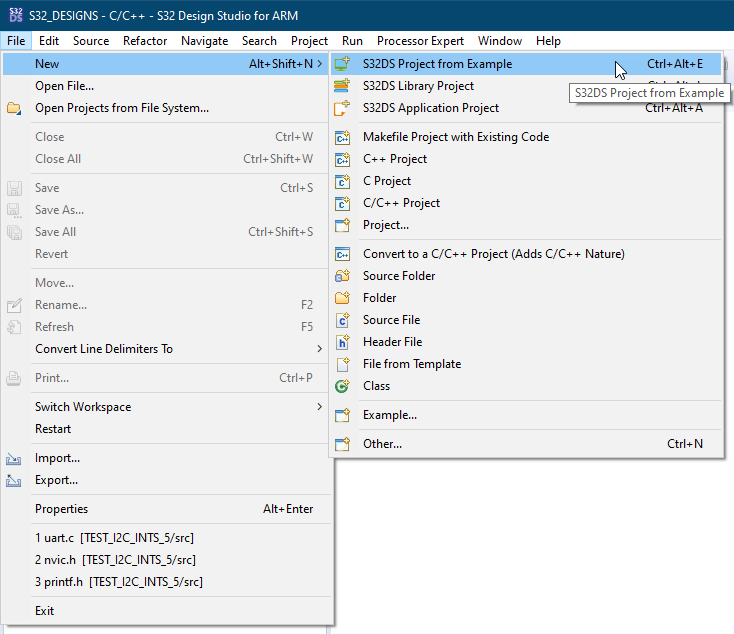This screenshot has height=634, width=734.
Task: Click the C/C++ Project icon
Action: [x=342, y=203]
